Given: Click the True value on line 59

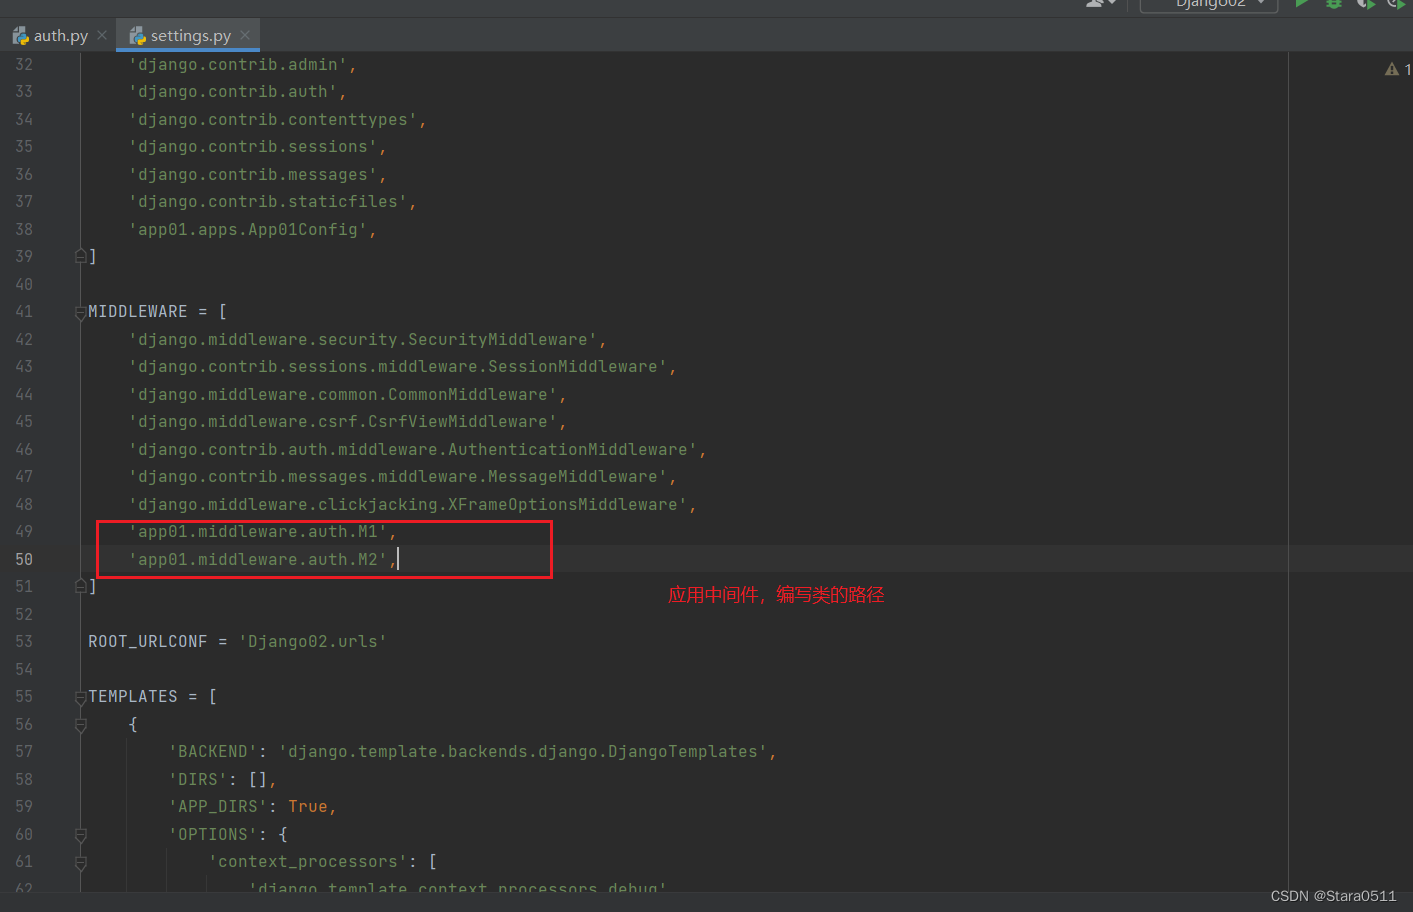Looking at the screenshot, I should (x=308, y=807).
